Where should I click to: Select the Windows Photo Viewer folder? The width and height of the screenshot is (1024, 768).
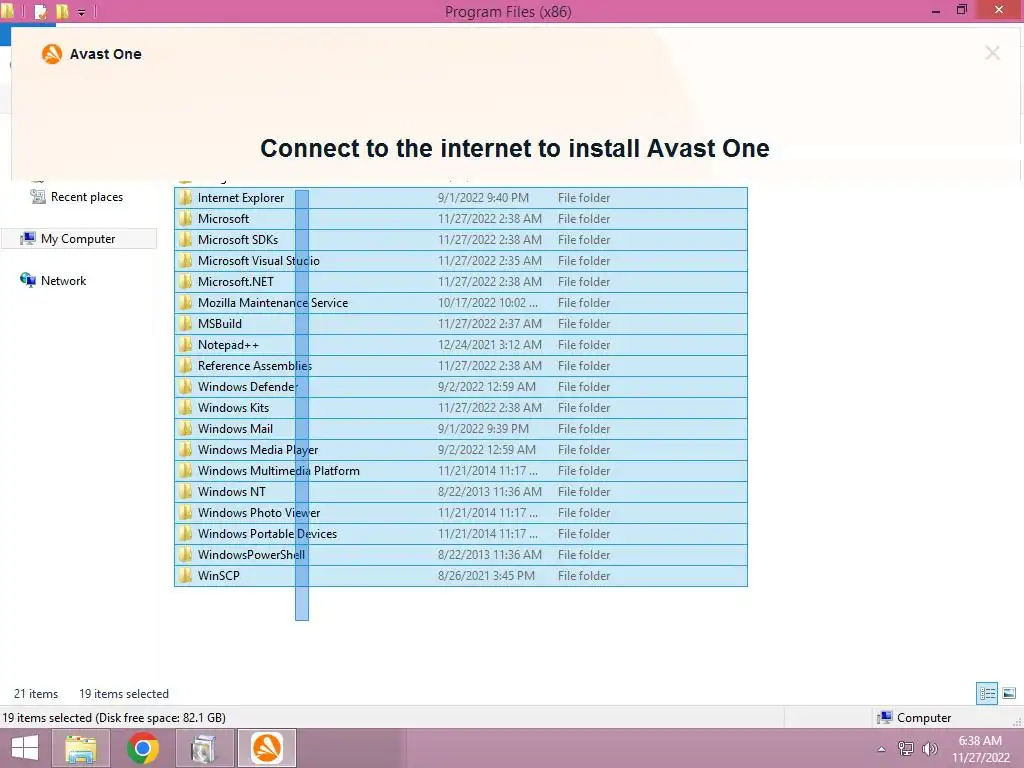259,513
